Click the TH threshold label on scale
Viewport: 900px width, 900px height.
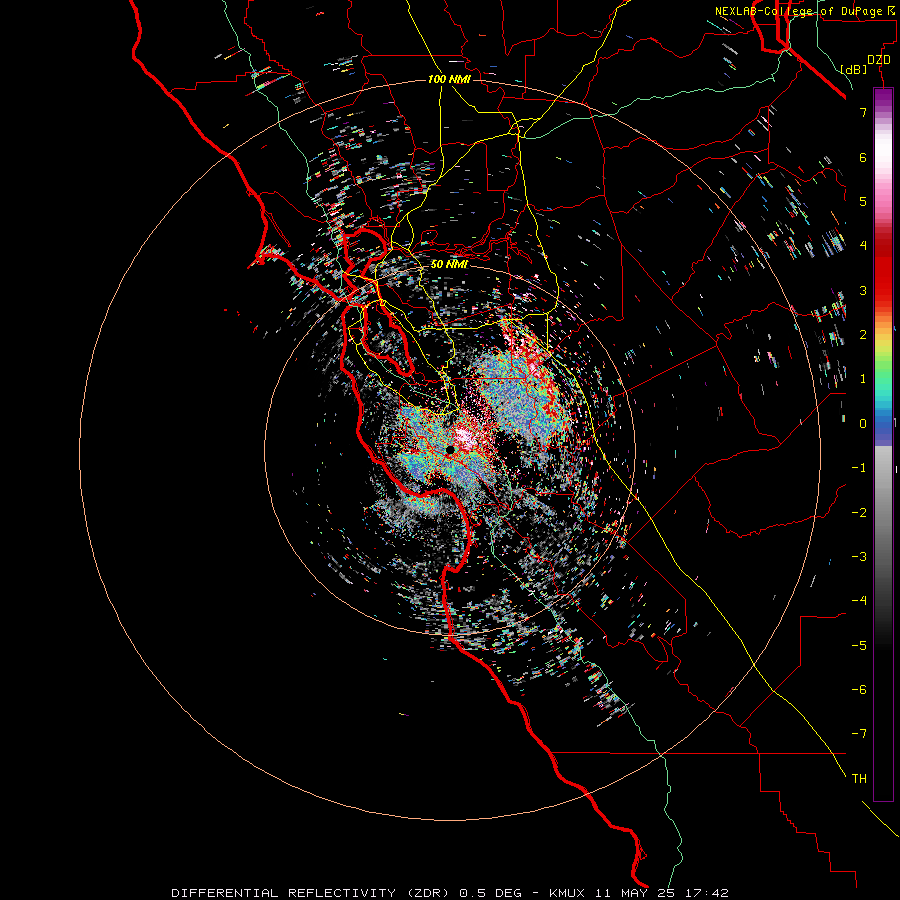[859, 778]
